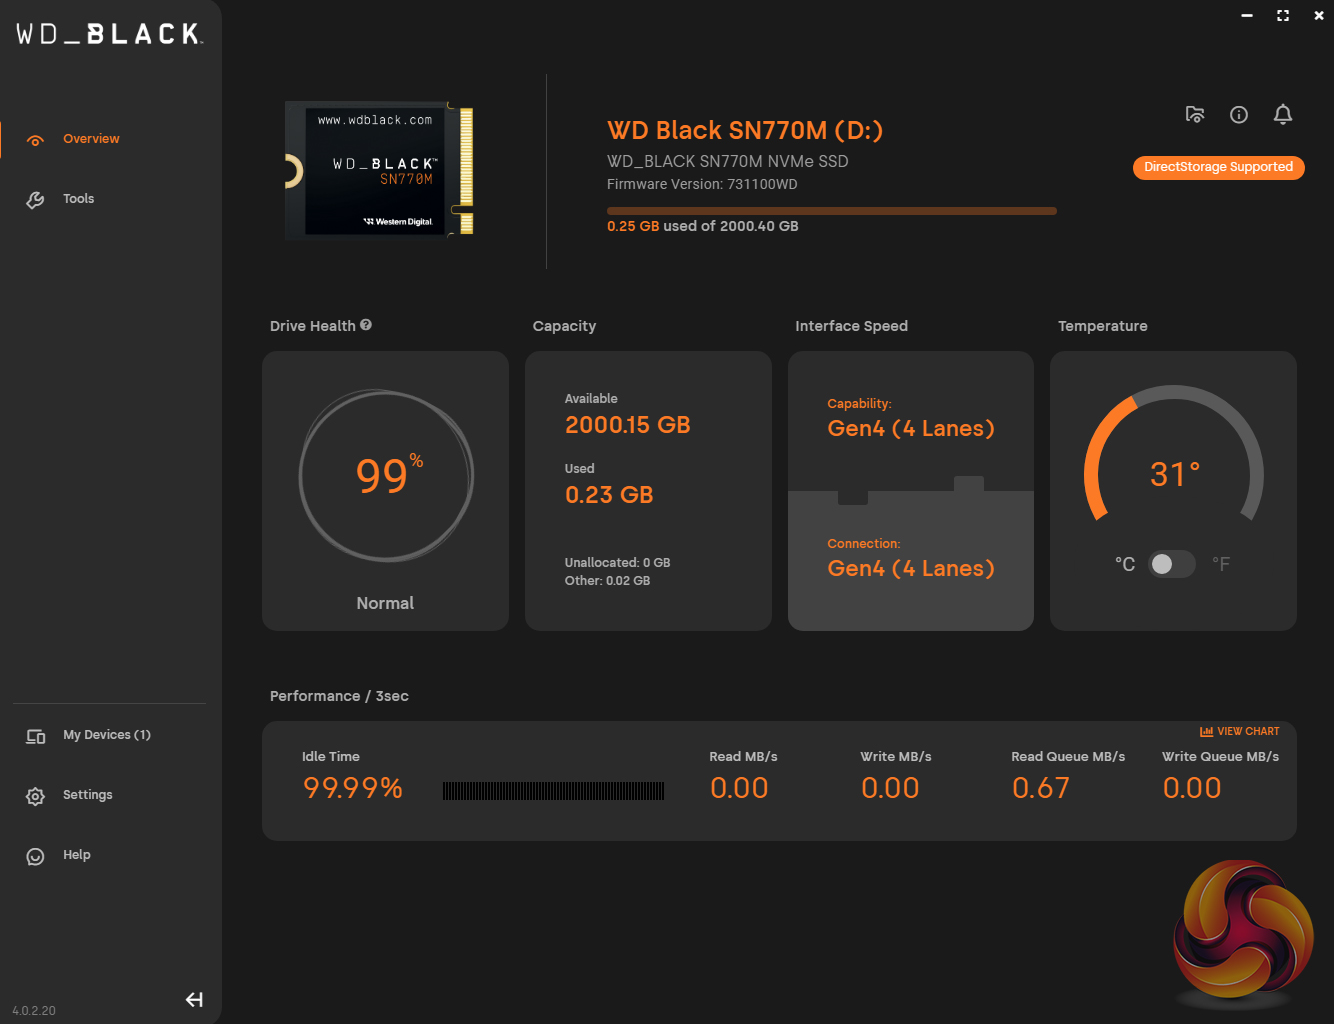Click the Settings gear icon
The image size is (1334, 1024).
tap(35, 796)
